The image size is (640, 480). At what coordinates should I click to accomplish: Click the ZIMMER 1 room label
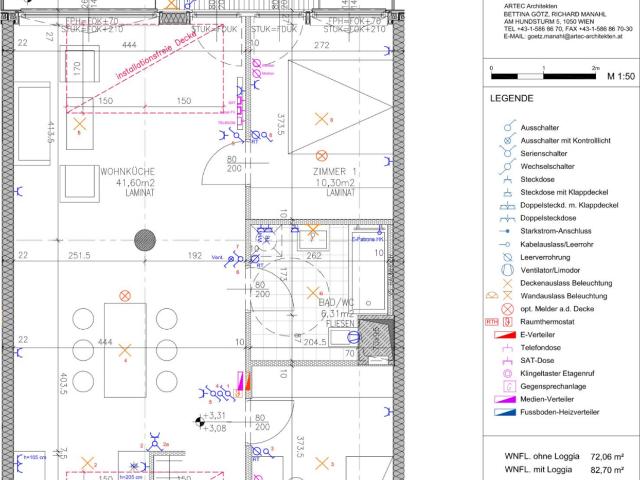coord(335,171)
